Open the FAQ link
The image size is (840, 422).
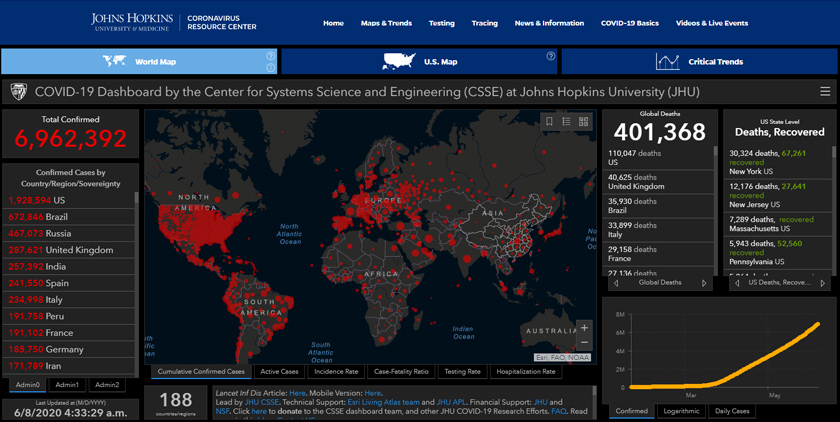click(559, 411)
